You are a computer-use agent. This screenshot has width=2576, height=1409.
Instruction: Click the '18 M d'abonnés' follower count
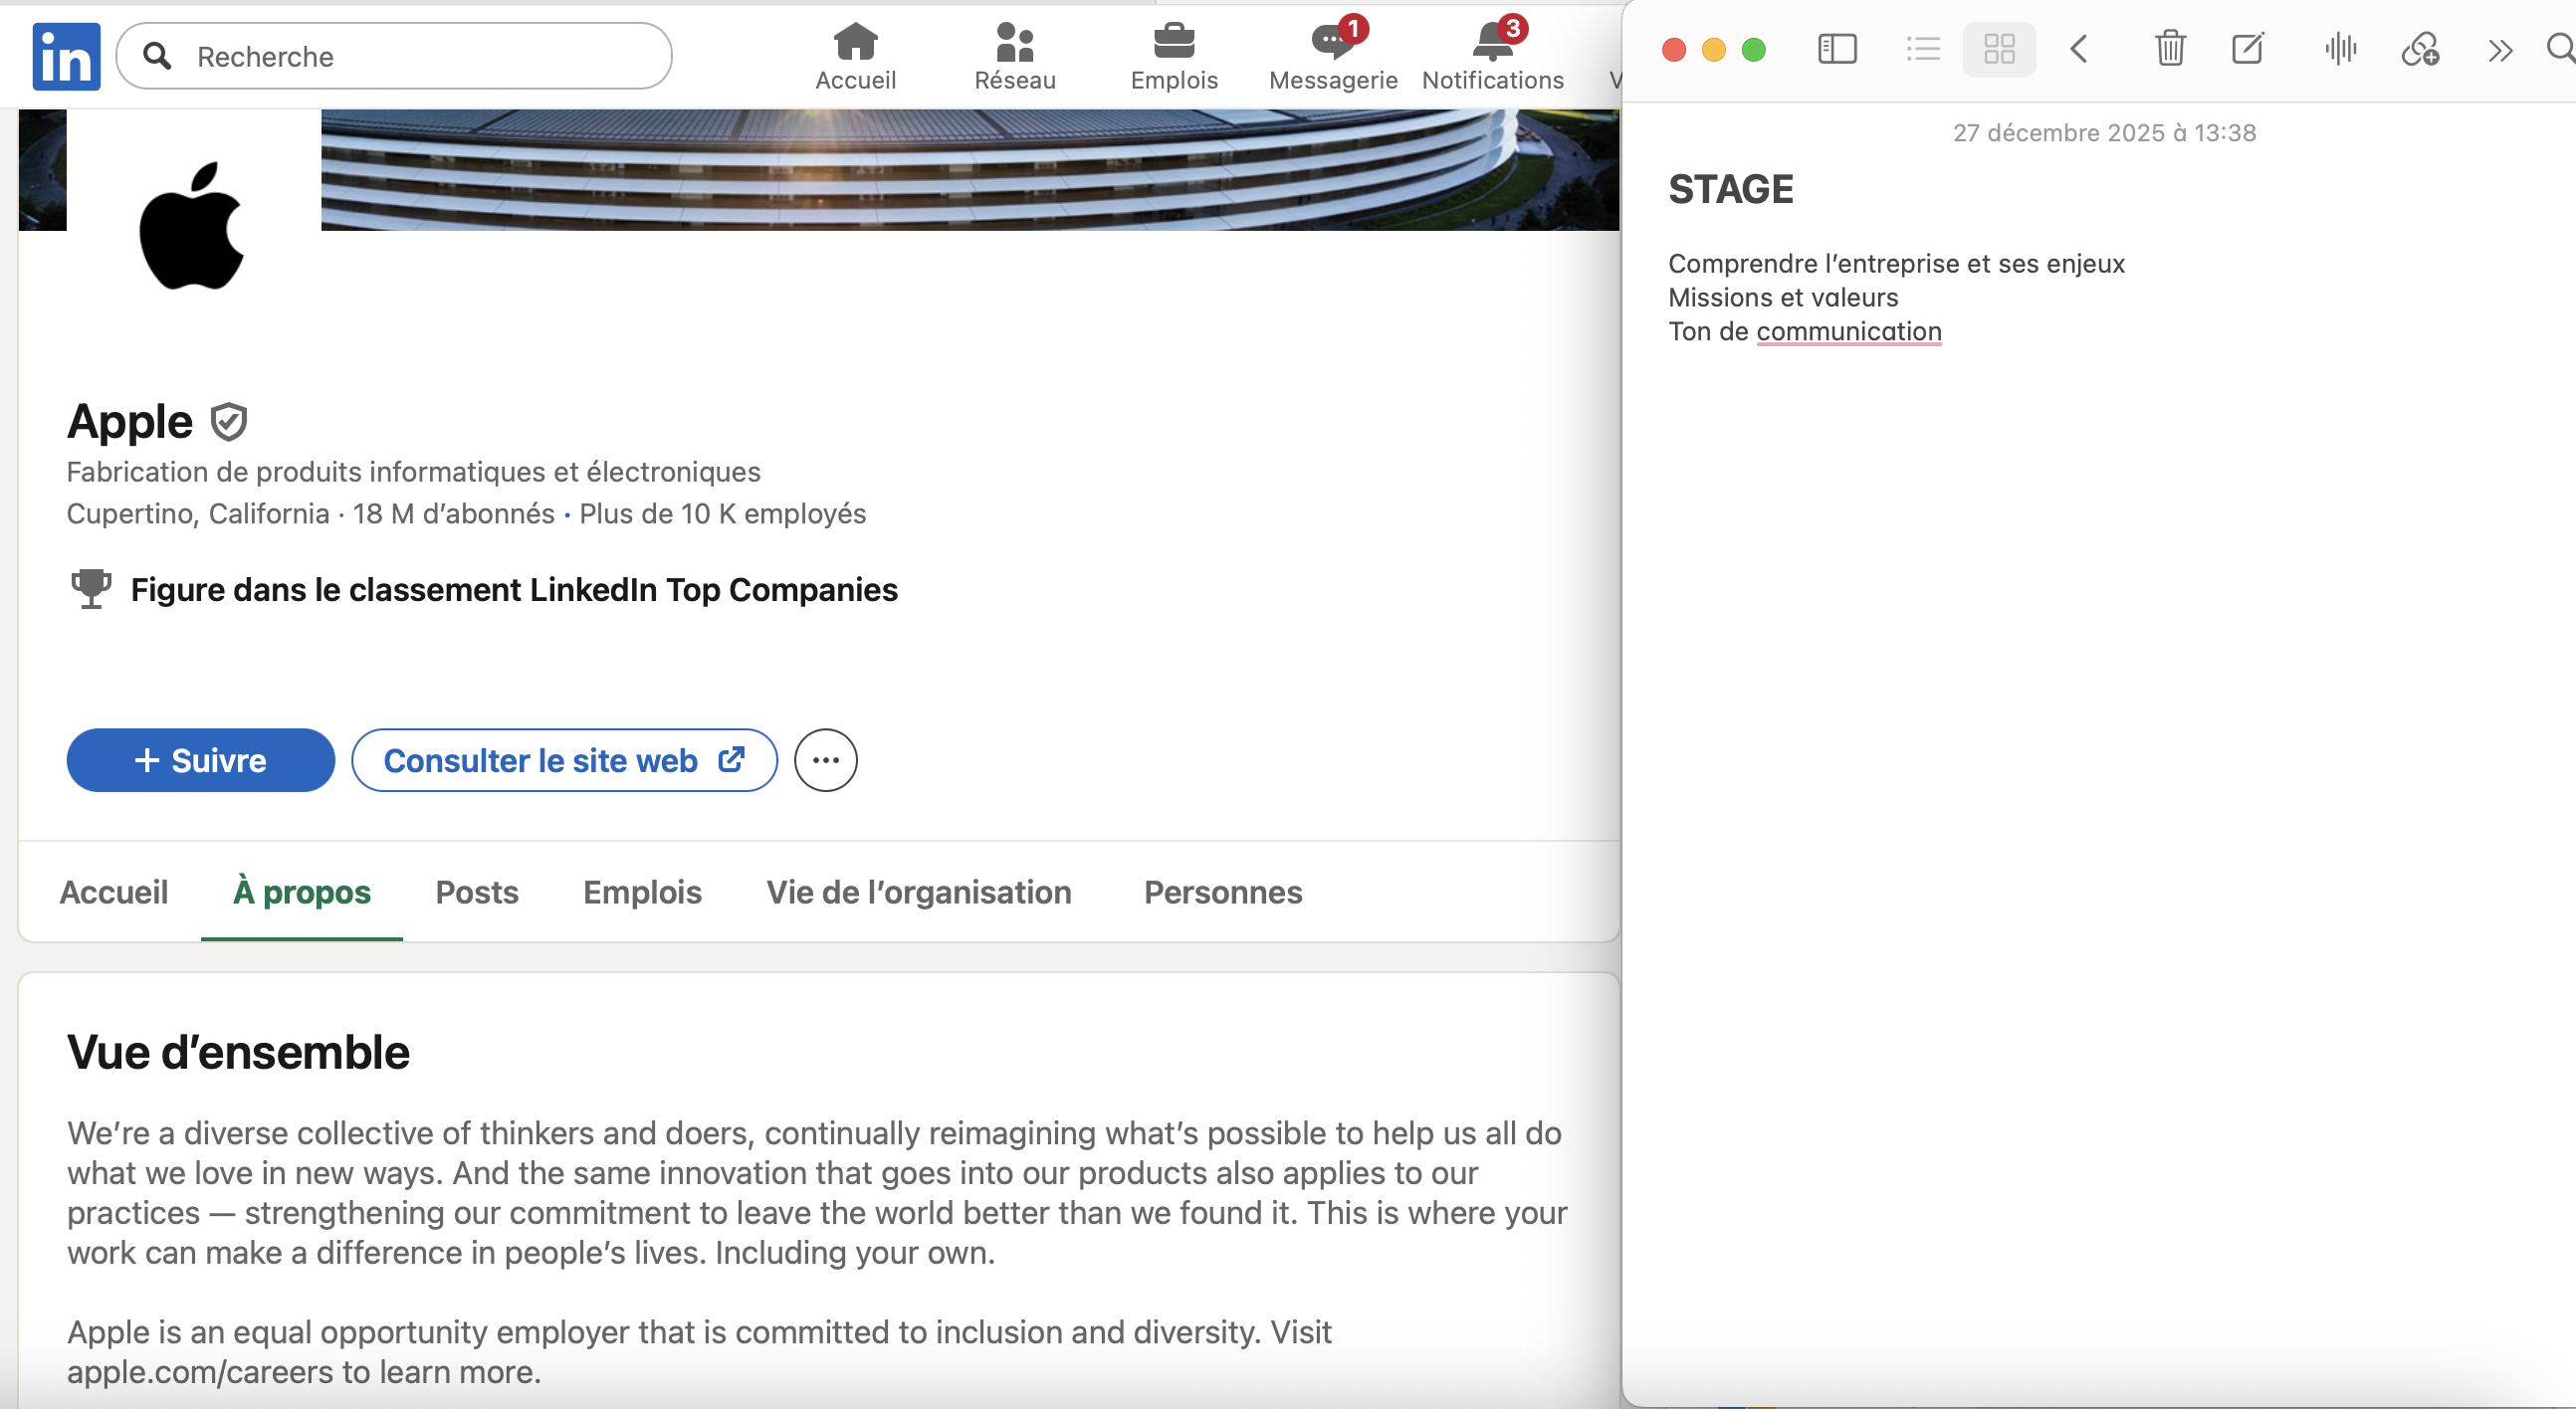(453, 514)
